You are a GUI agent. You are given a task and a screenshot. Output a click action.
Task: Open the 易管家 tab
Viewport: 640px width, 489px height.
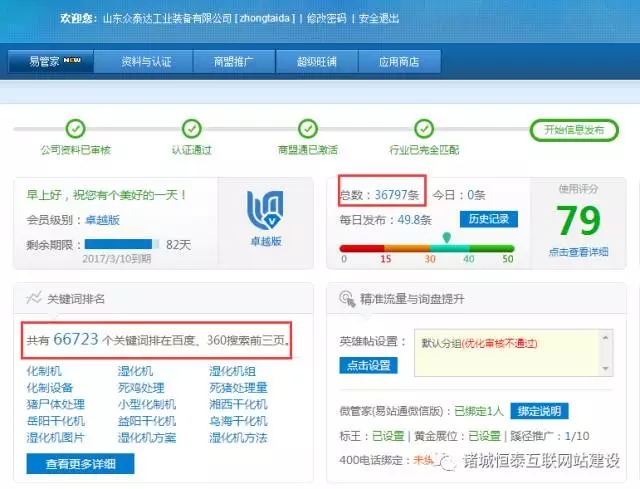[x=51, y=61]
